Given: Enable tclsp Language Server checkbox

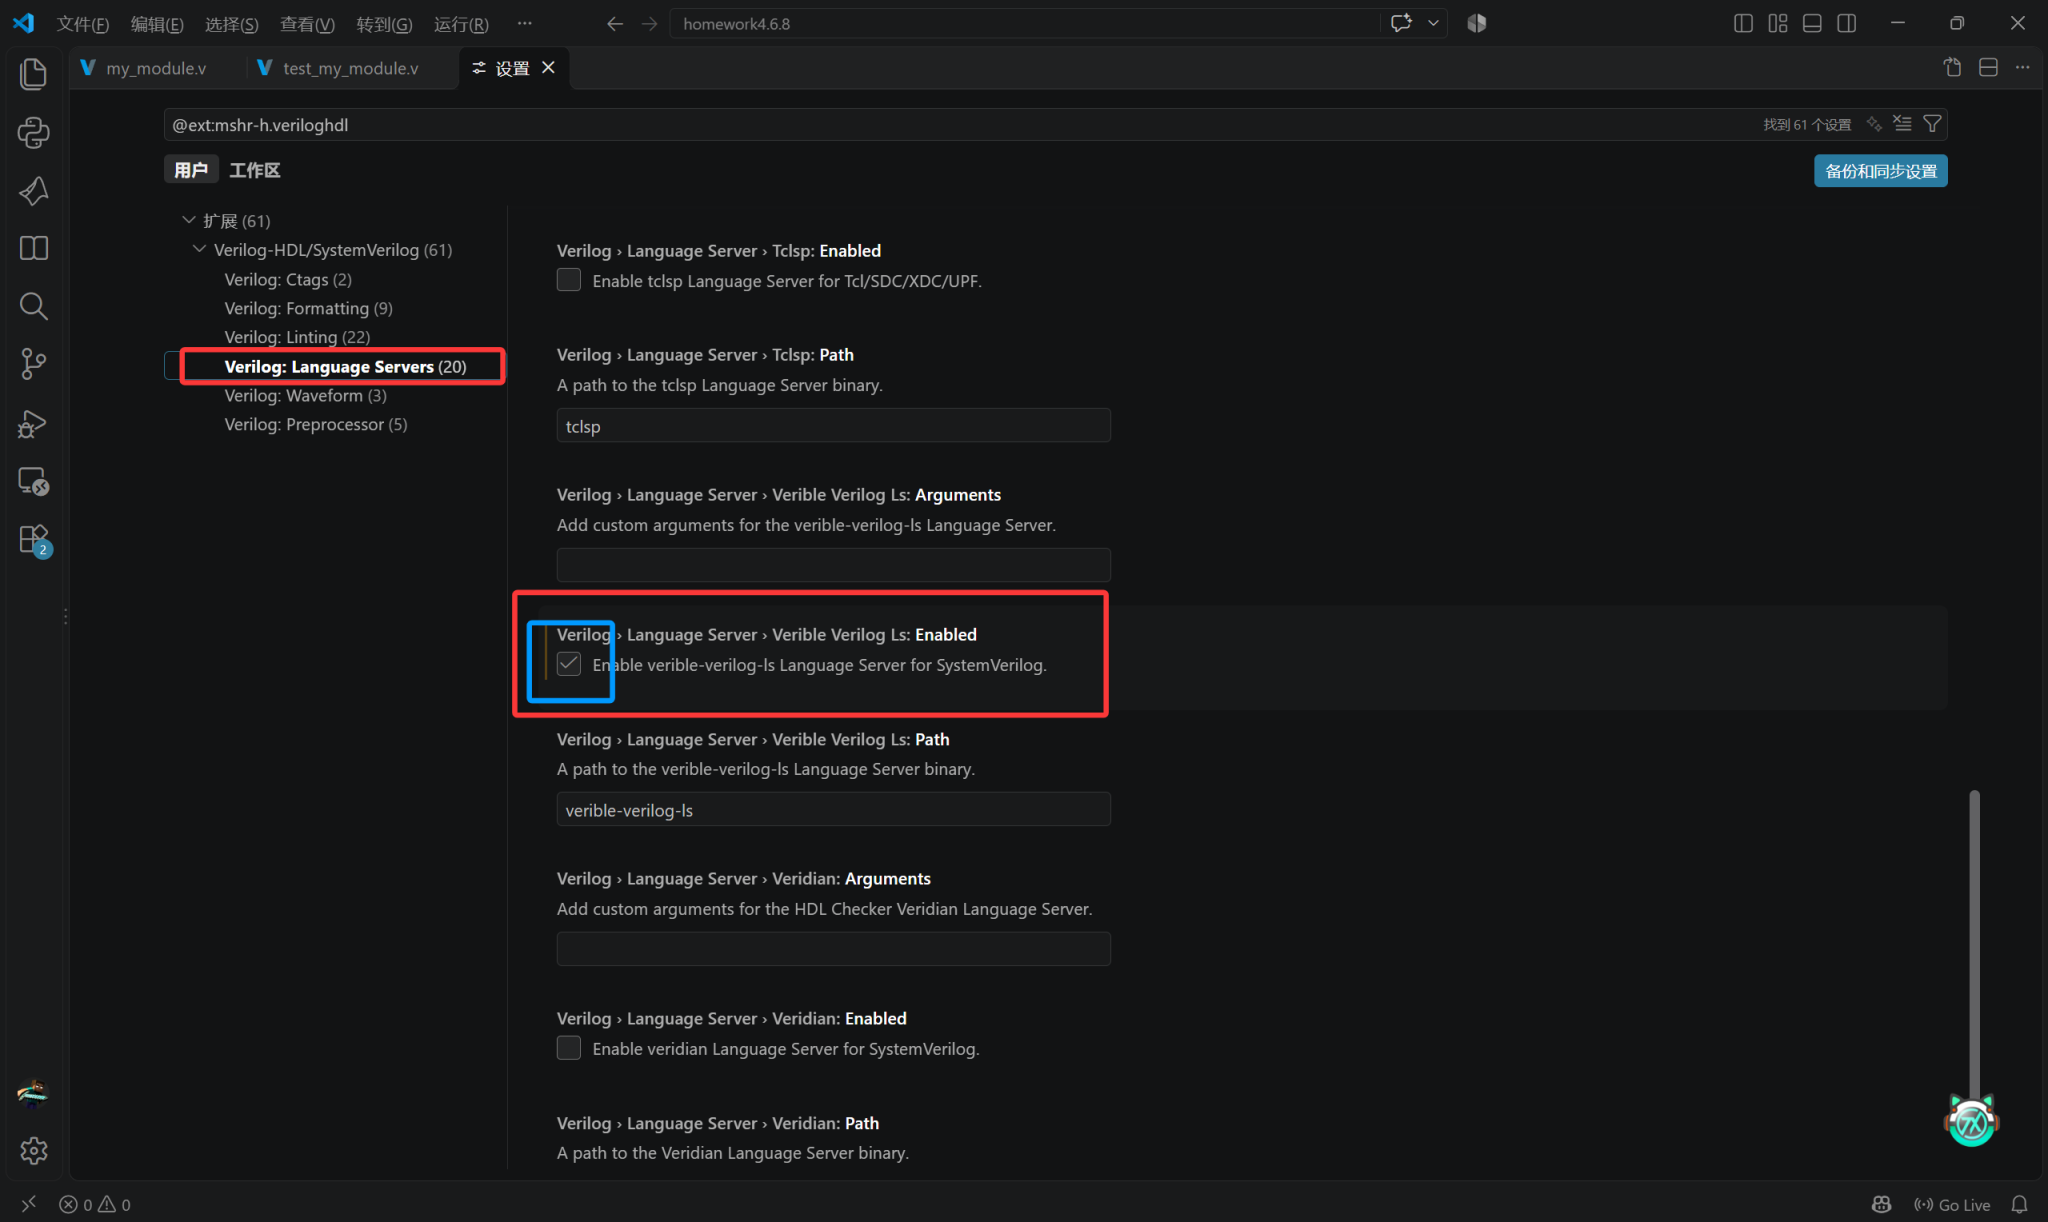Looking at the screenshot, I should pyautogui.click(x=569, y=280).
